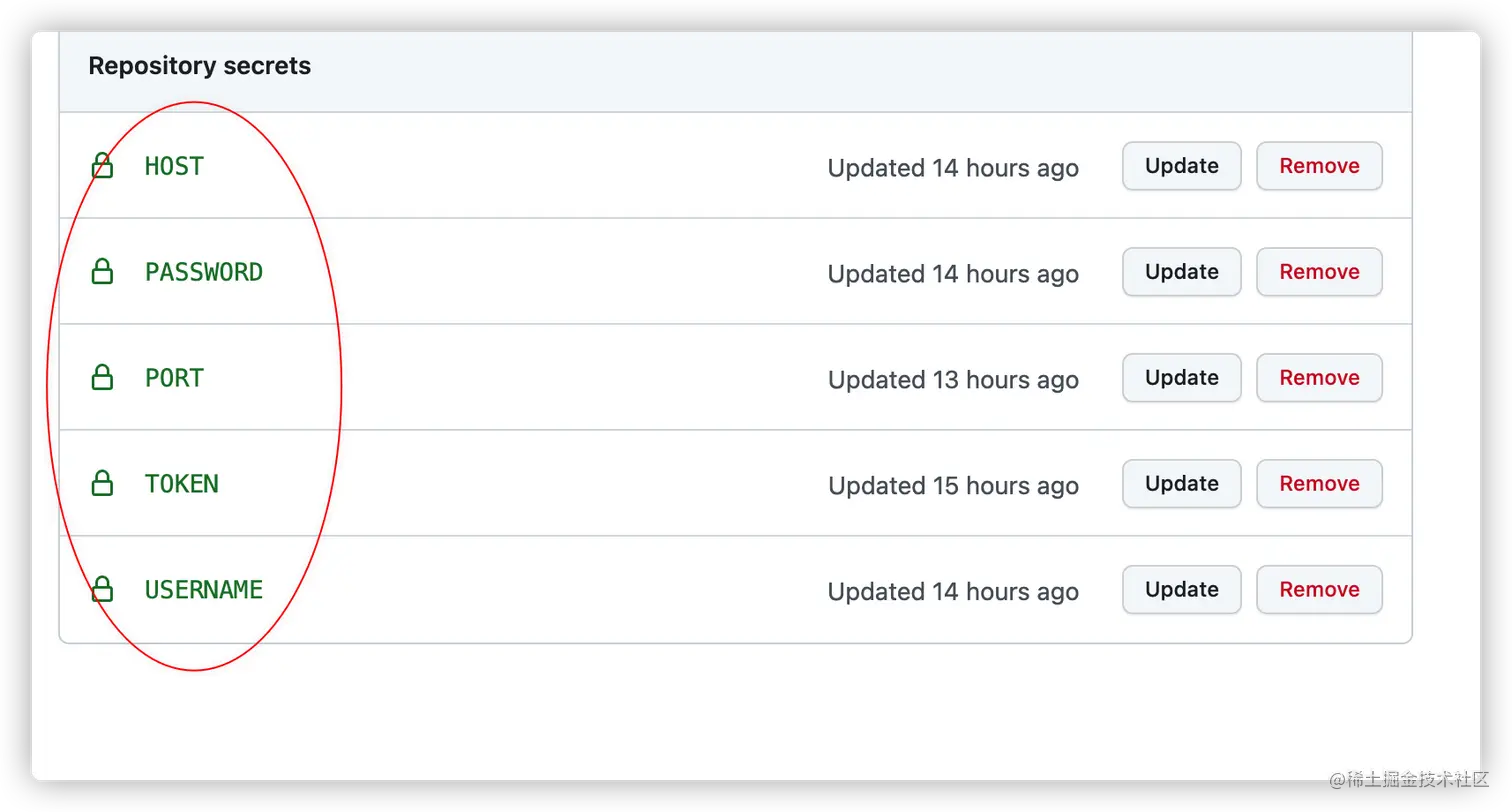Update the PASSWORD secret
Screen dimensions: 1512x812
pyautogui.click(x=1182, y=272)
